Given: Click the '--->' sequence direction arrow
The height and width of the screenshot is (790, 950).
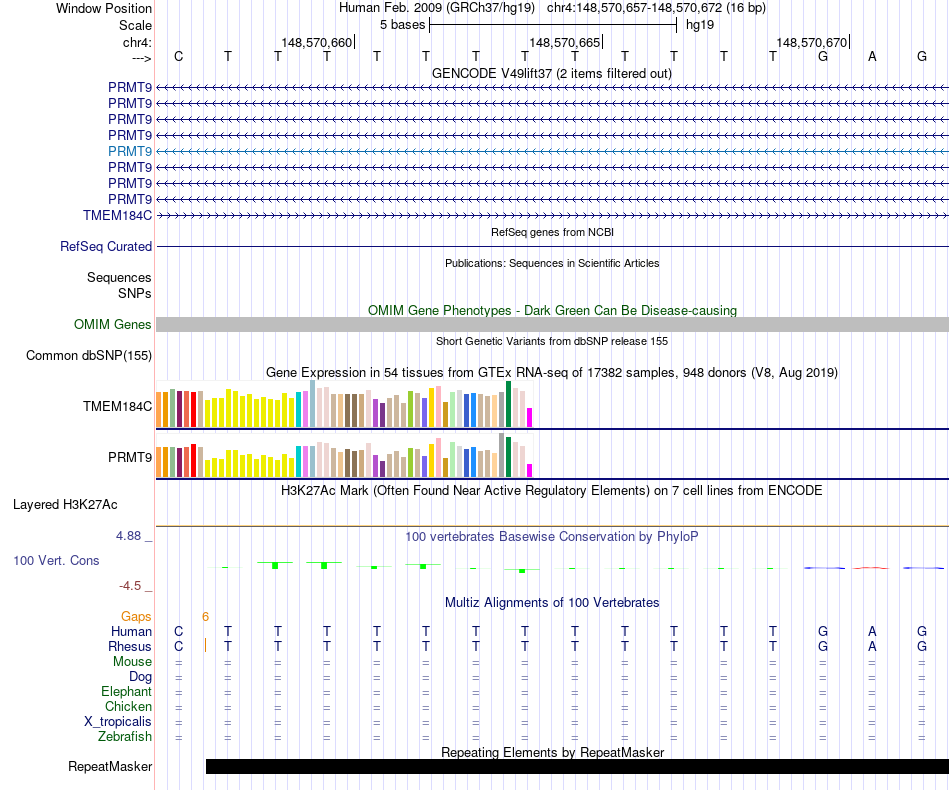Looking at the screenshot, I should 142,58.
